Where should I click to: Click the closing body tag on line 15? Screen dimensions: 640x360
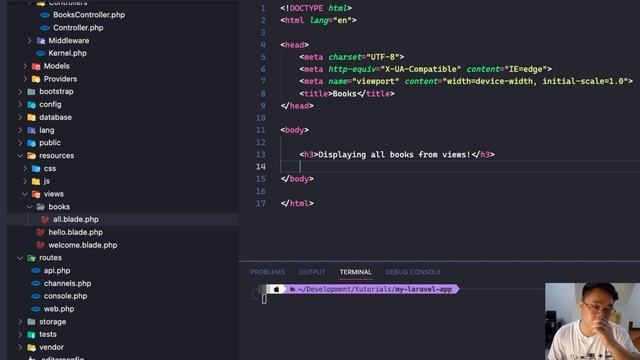[297, 179]
